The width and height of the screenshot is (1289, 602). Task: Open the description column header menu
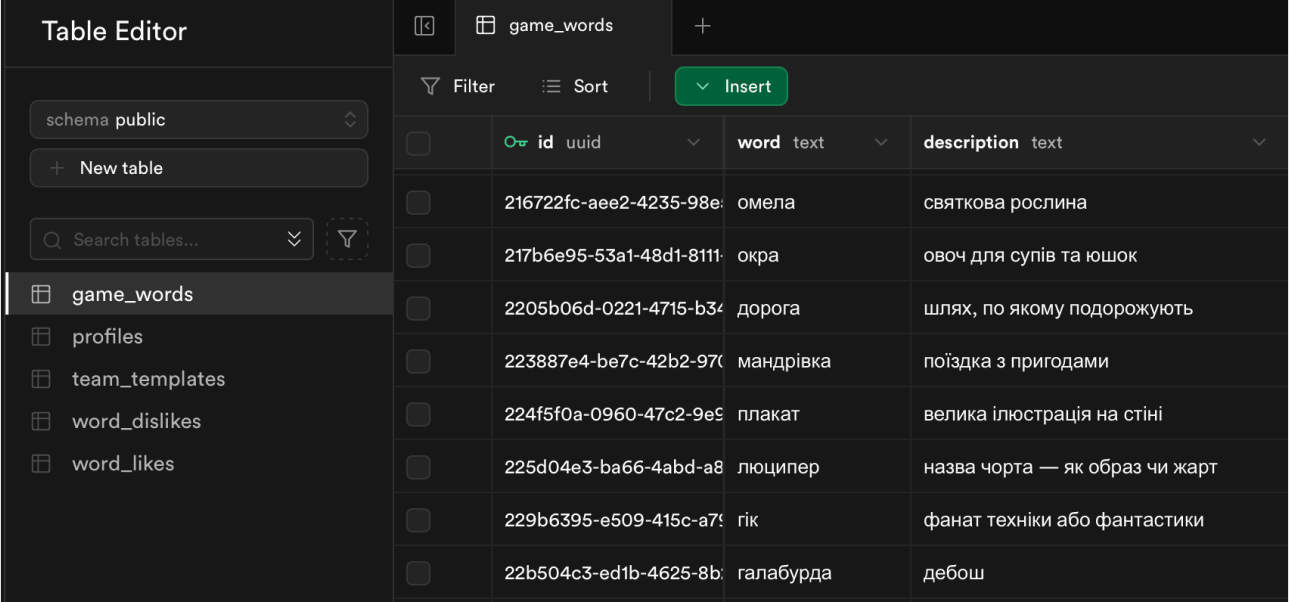1259,143
